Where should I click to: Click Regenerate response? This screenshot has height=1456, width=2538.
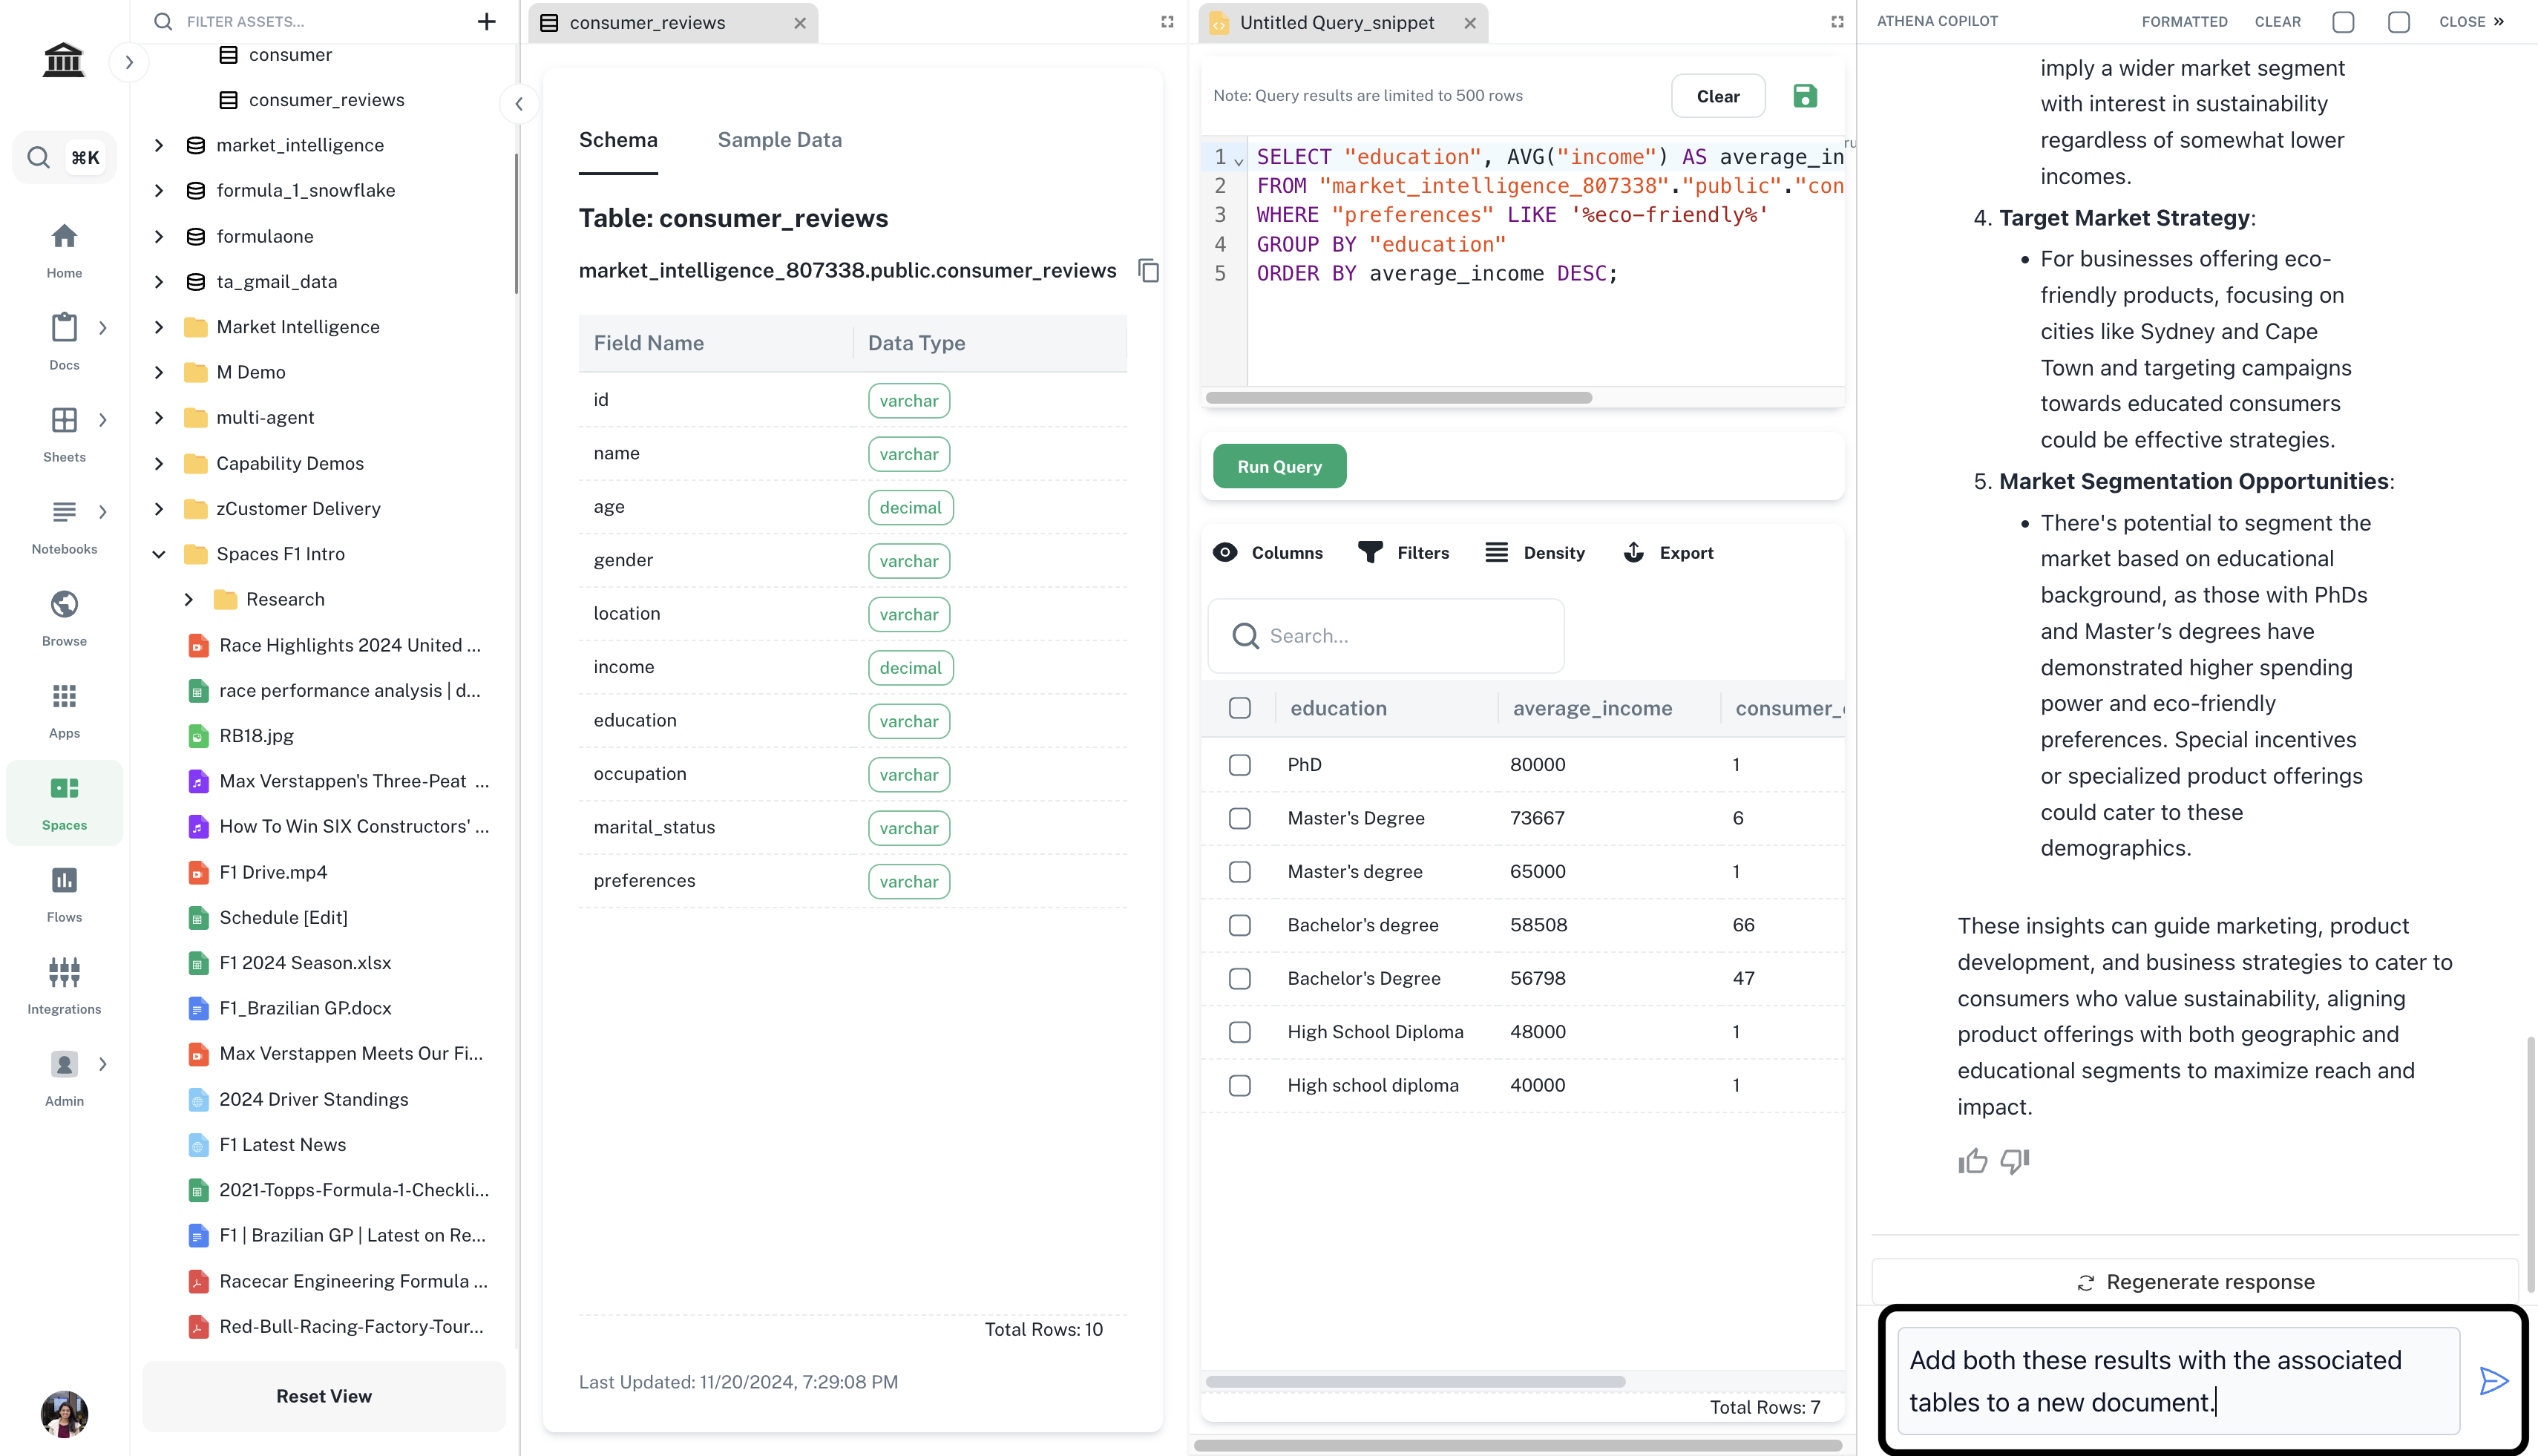(x=2195, y=1282)
